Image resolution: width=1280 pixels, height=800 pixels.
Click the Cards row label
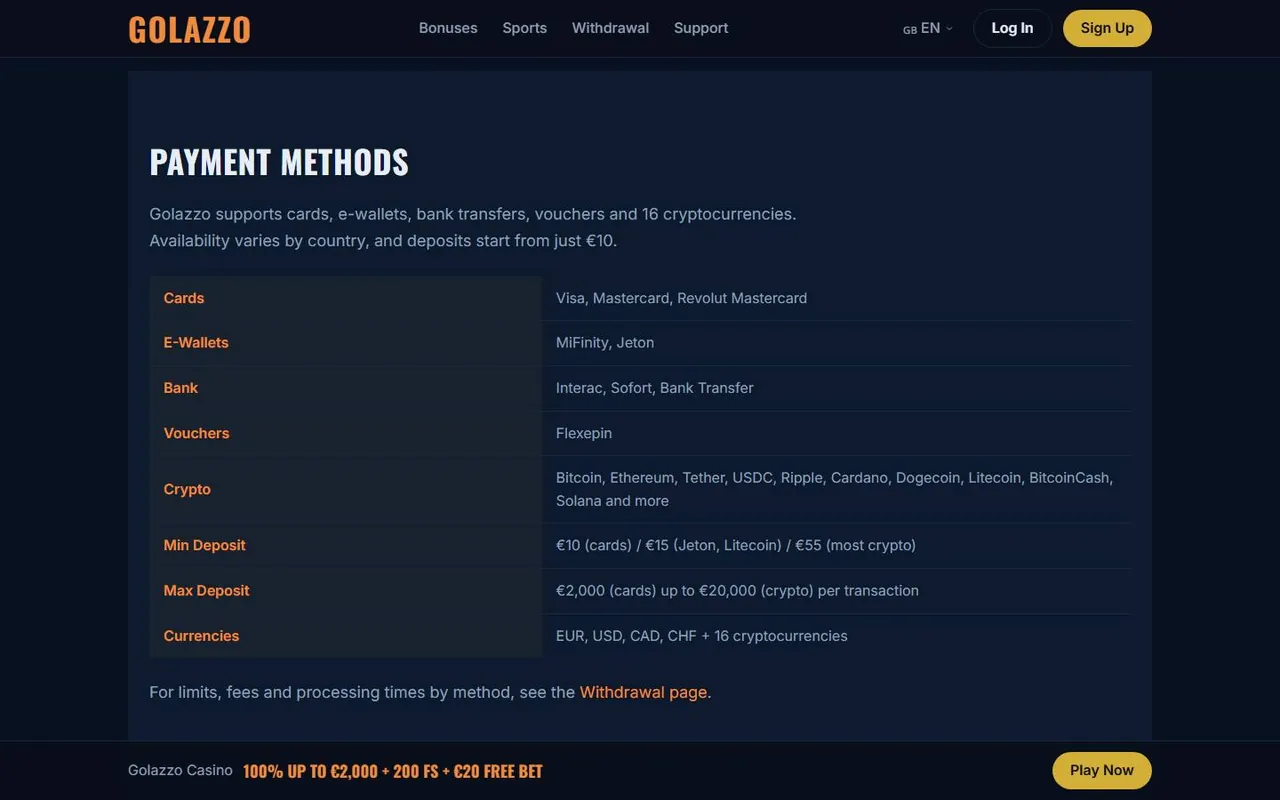click(184, 298)
